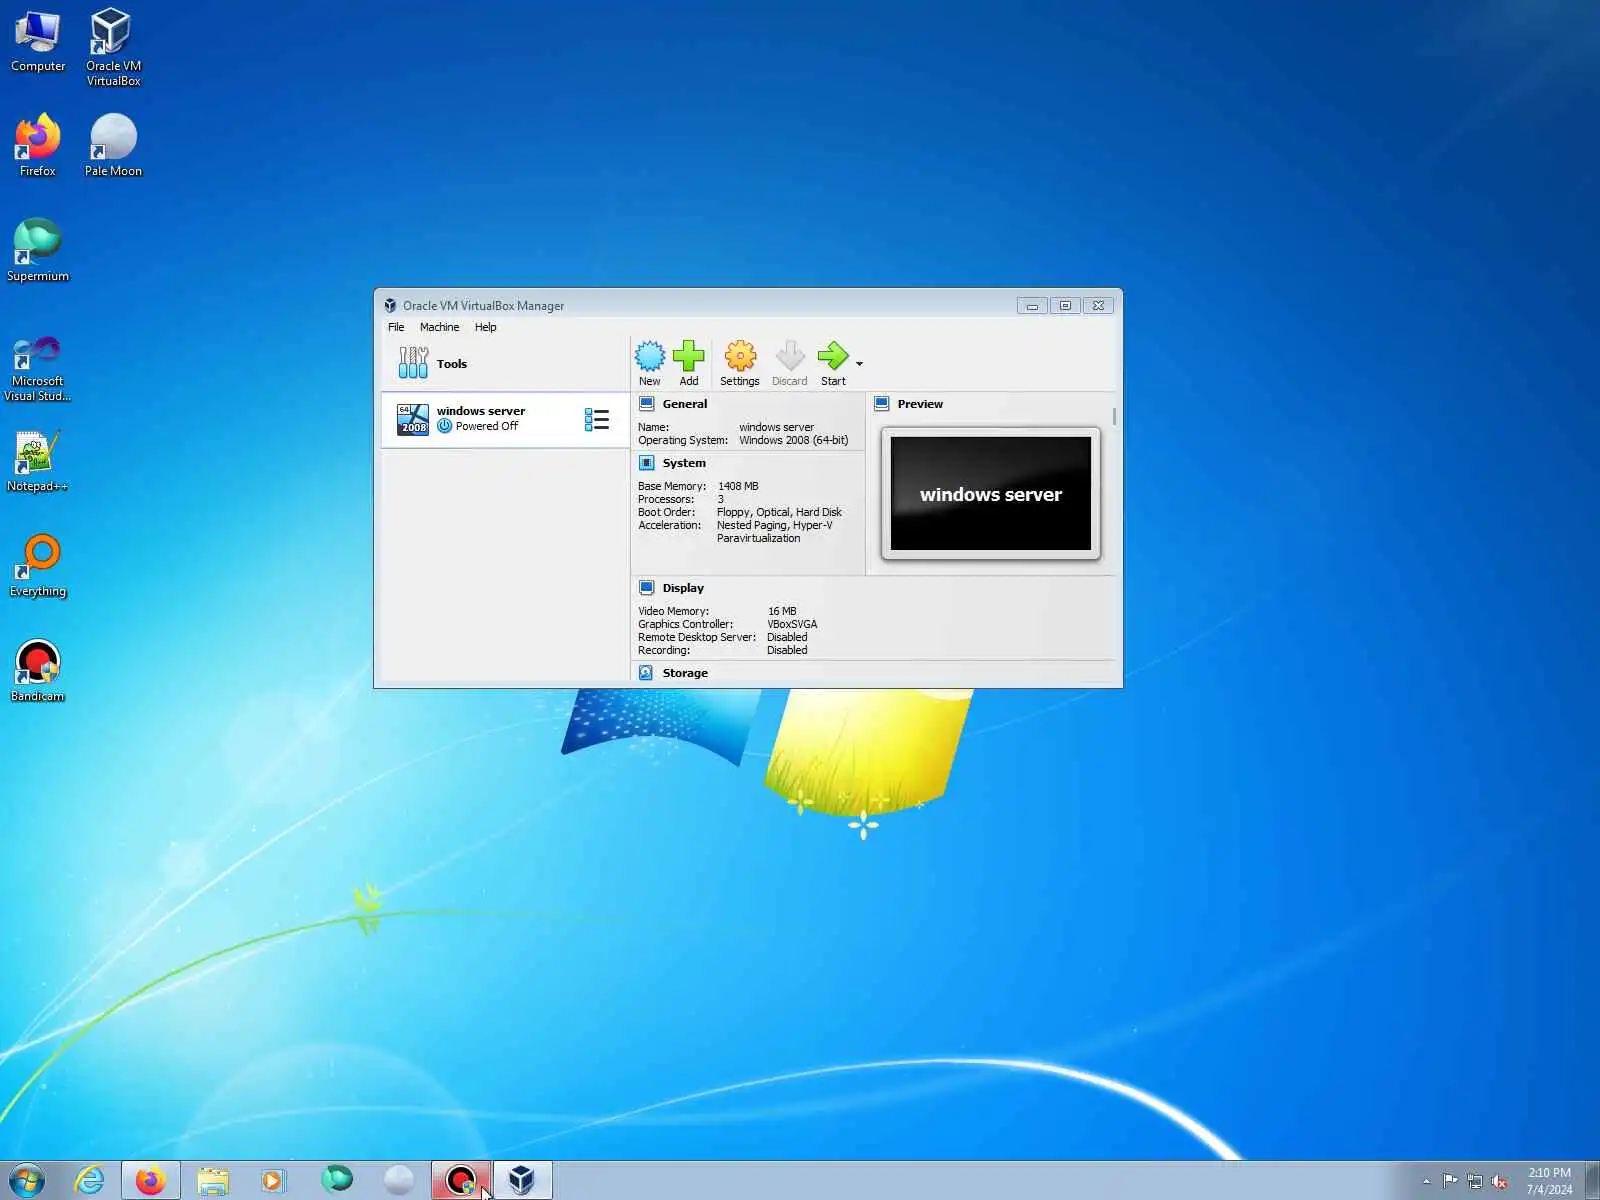The height and width of the screenshot is (1200, 1600).
Task: Click the details pane vertical scrollbar
Action: (1114, 415)
